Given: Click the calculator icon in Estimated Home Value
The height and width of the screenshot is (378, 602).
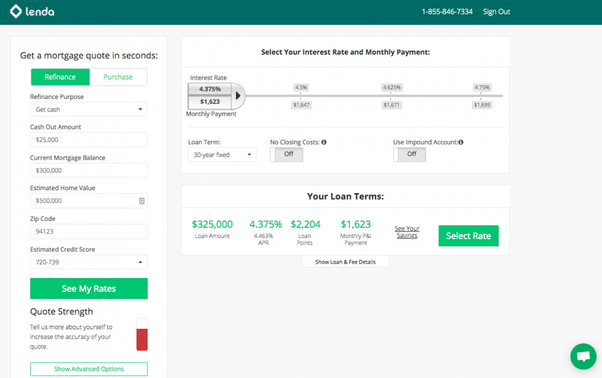Looking at the screenshot, I should click(142, 201).
